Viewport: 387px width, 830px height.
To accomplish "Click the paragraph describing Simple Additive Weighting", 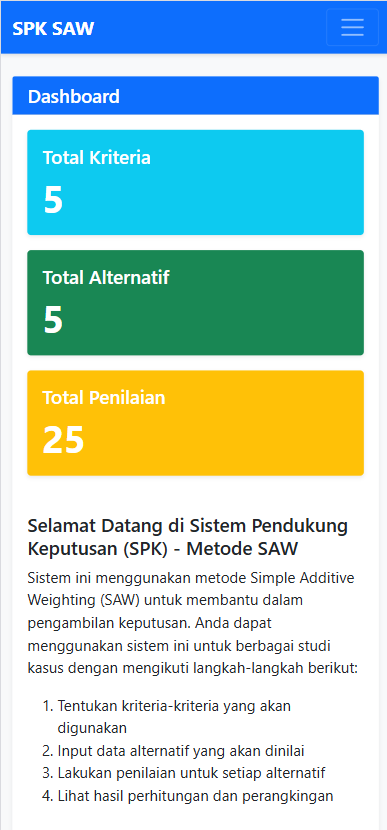I will point(193,623).
